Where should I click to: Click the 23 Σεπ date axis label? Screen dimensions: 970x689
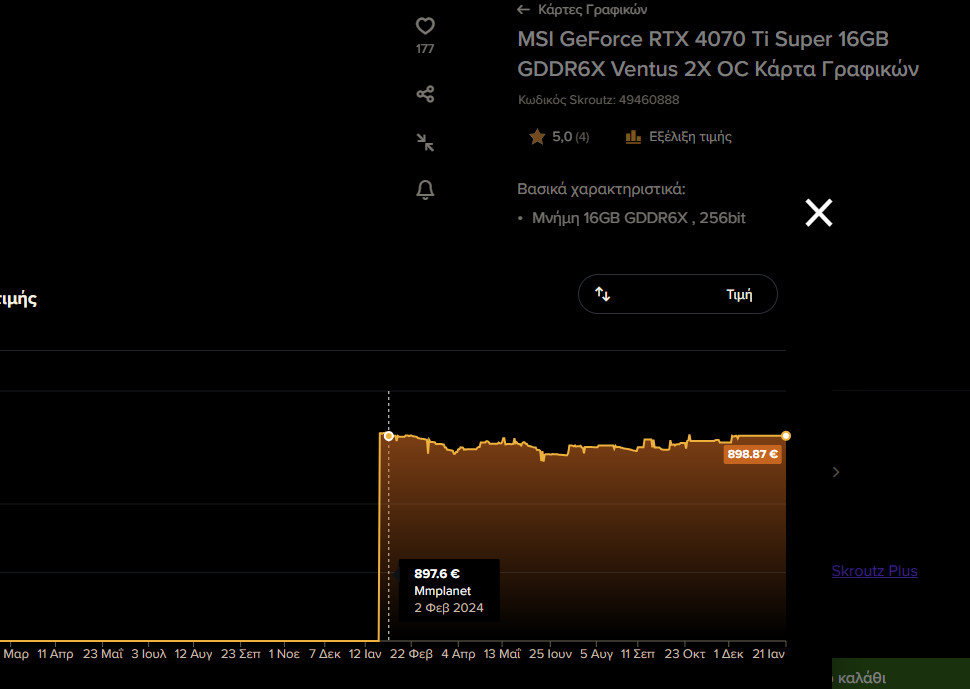coord(241,654)
